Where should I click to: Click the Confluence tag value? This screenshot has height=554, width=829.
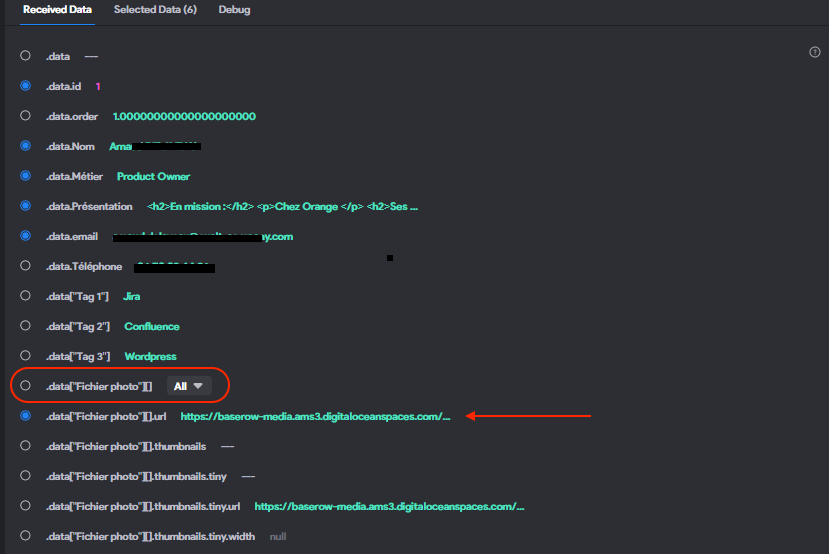(x=152, y=327)
